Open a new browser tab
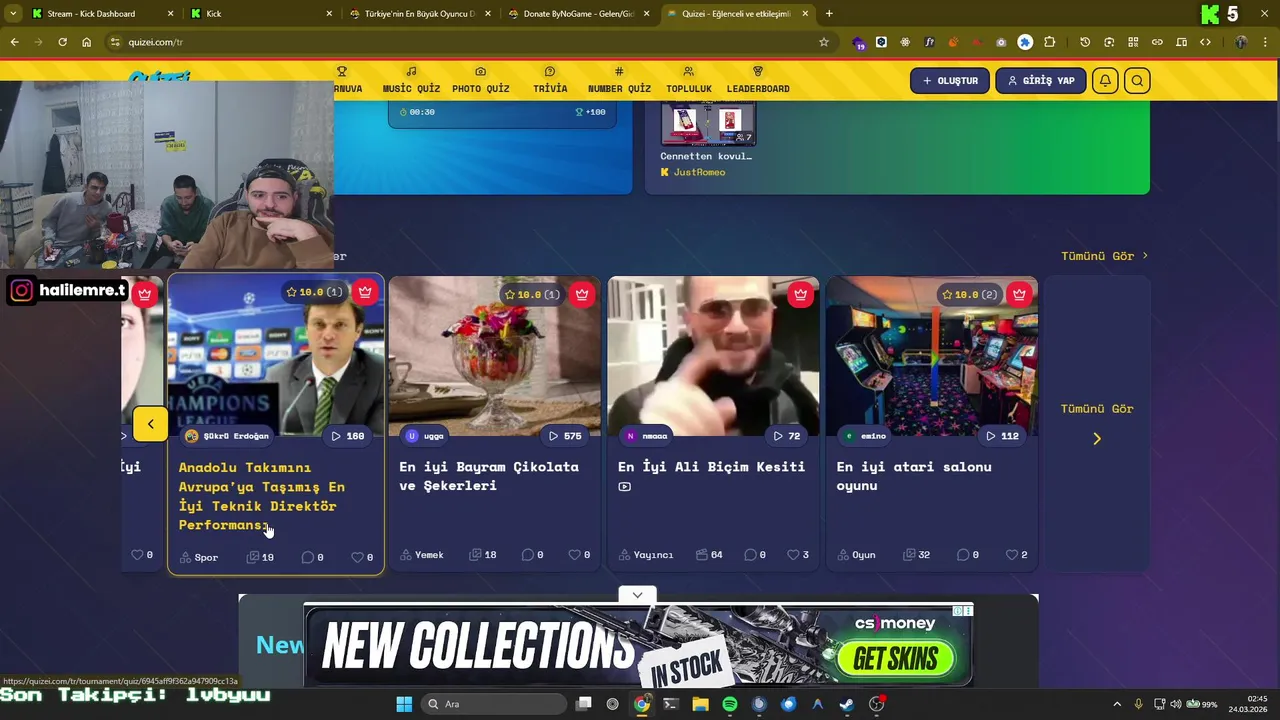The height and width of the screenshot is (720, 1280). (829, 14)
